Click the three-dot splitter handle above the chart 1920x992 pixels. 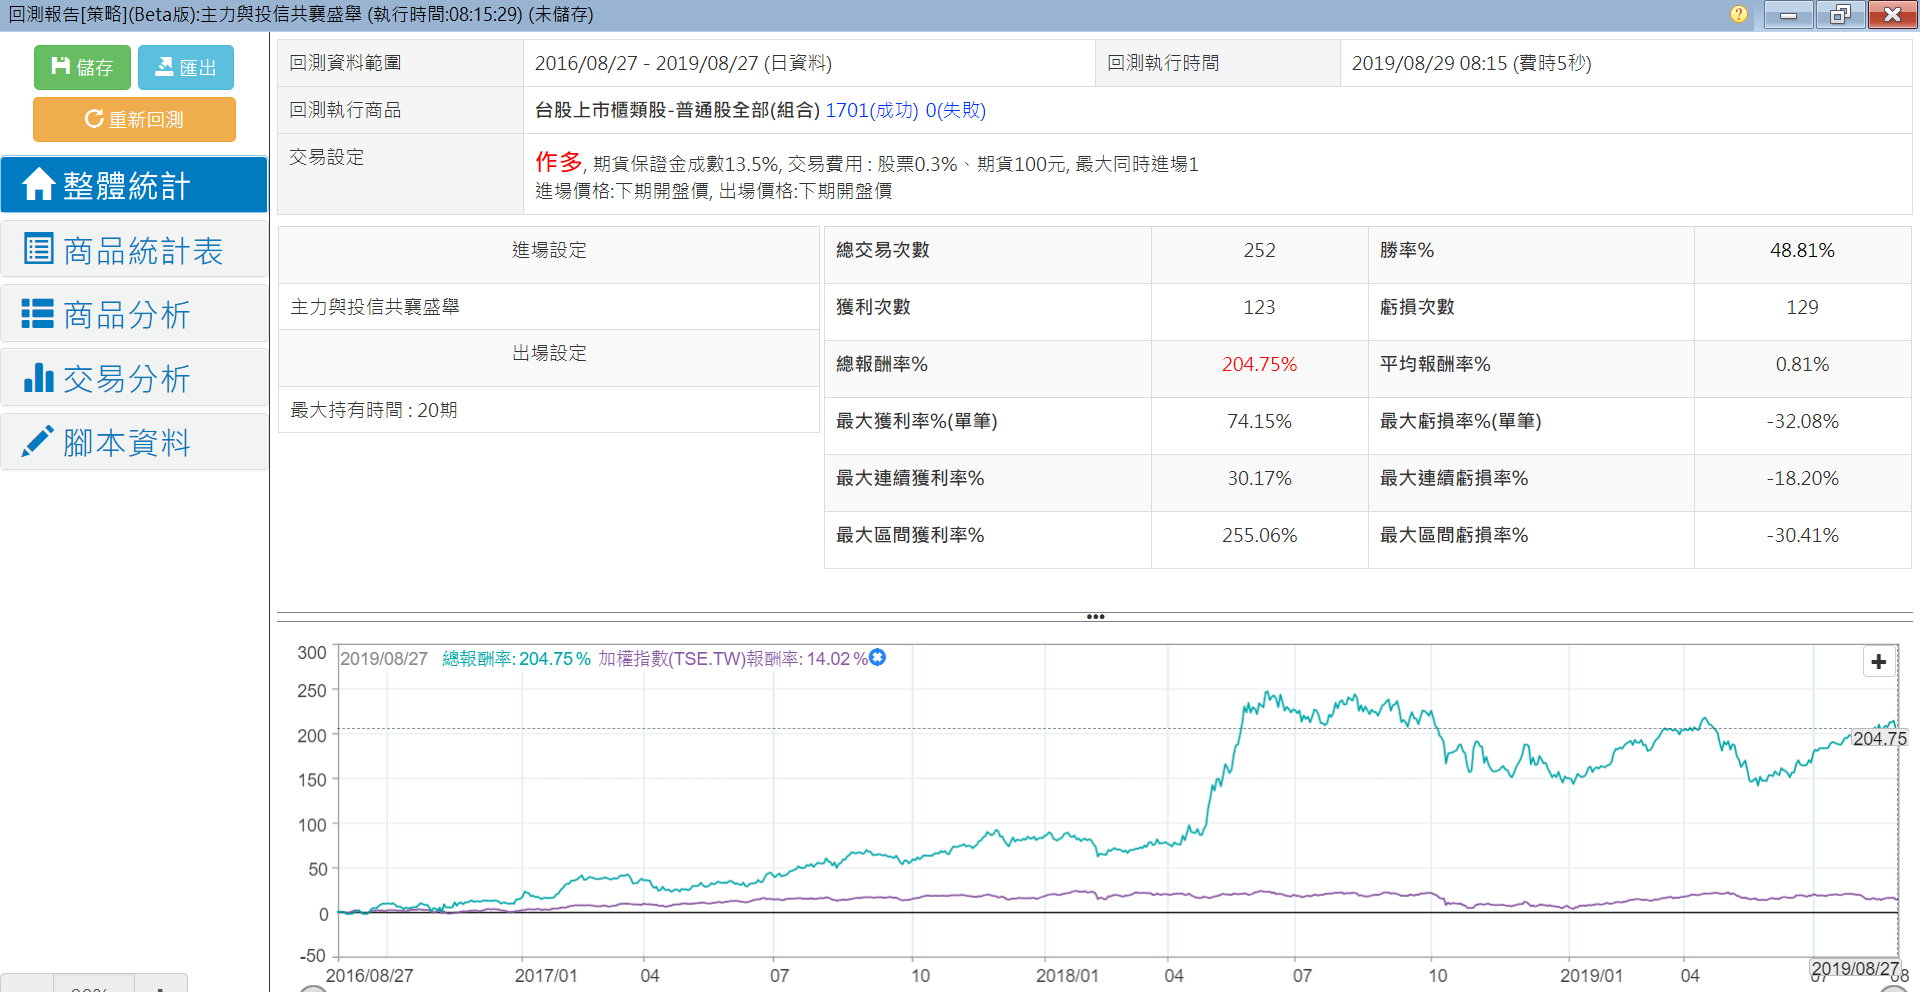click(1095, 617)
